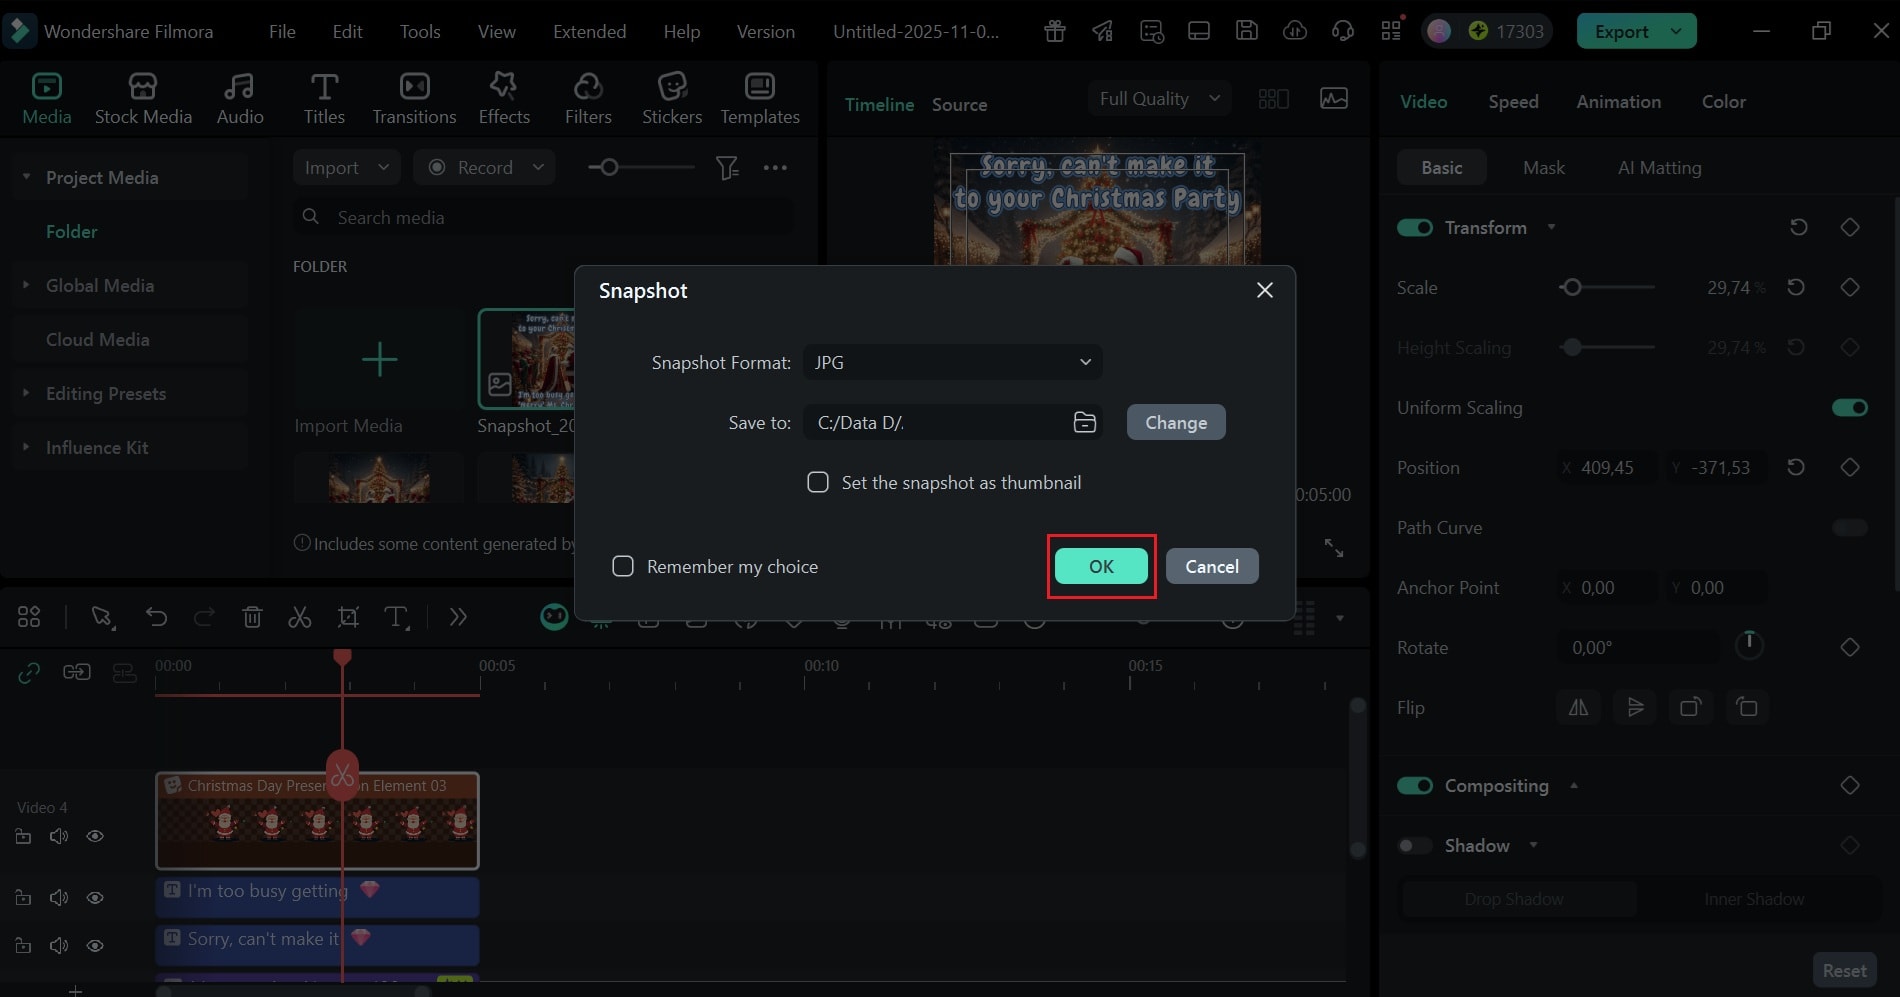This screenshot has height=997, width=1900.
Task: Open the Stock Media panel
Action: [143, 99]
